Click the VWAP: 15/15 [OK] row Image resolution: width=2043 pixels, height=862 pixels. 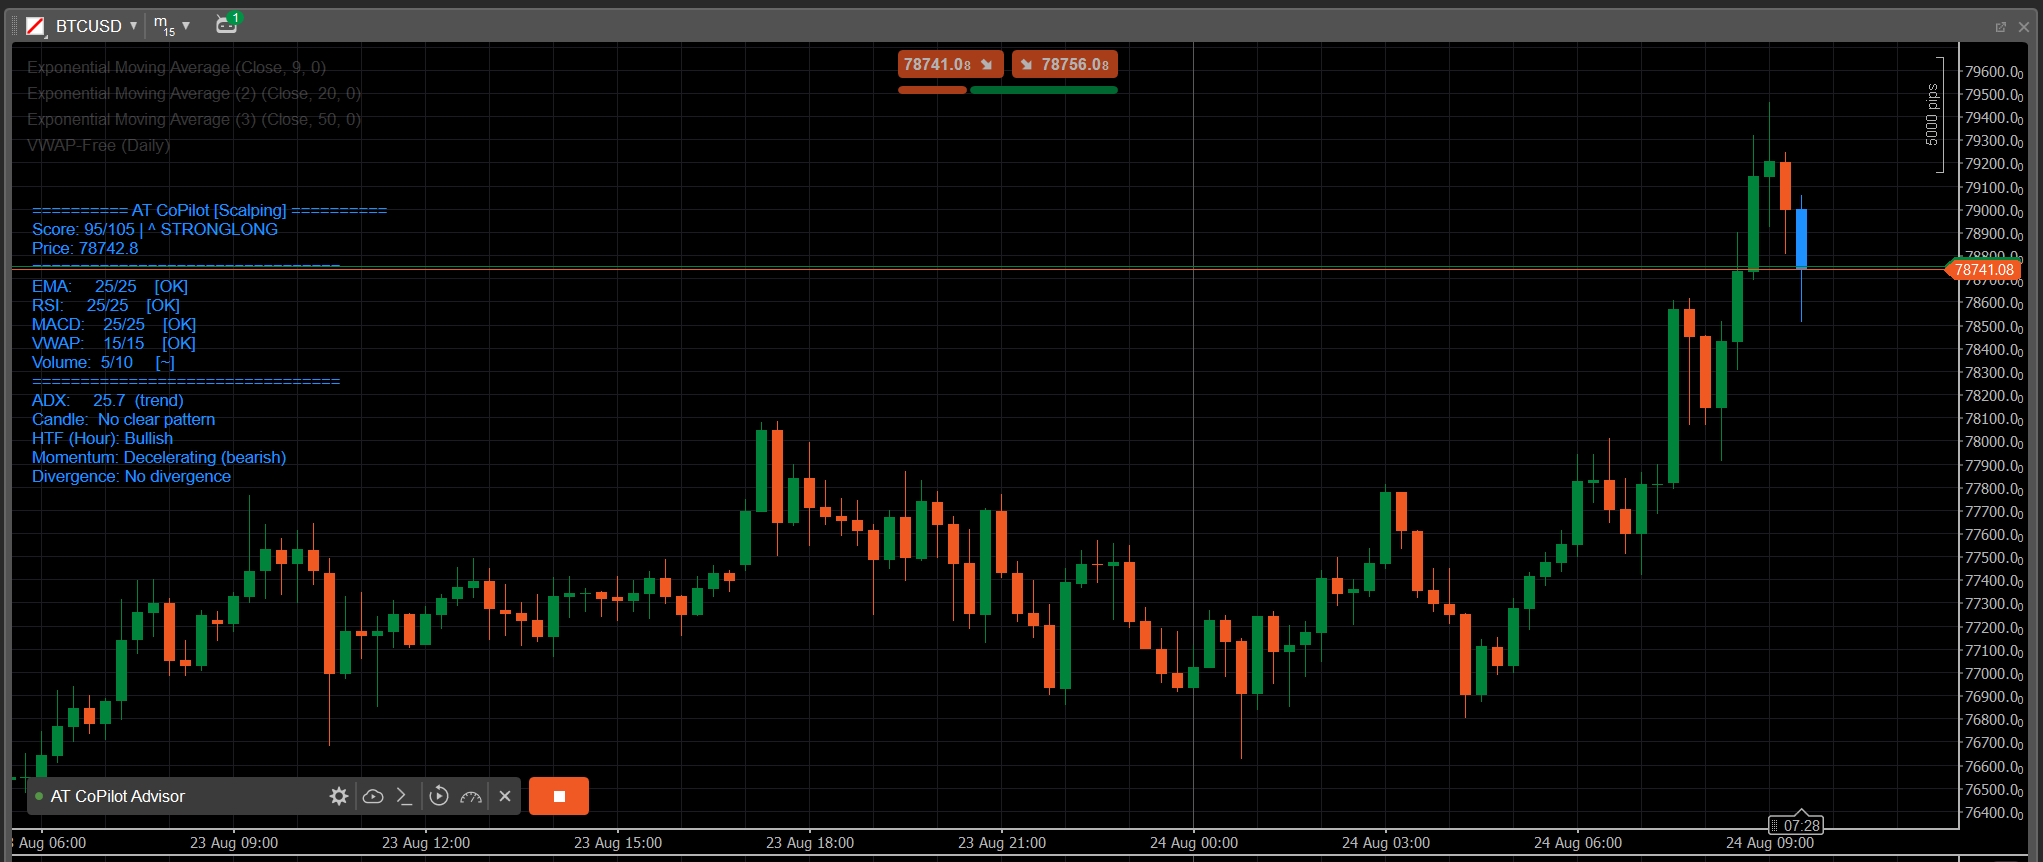coord(114,343)
